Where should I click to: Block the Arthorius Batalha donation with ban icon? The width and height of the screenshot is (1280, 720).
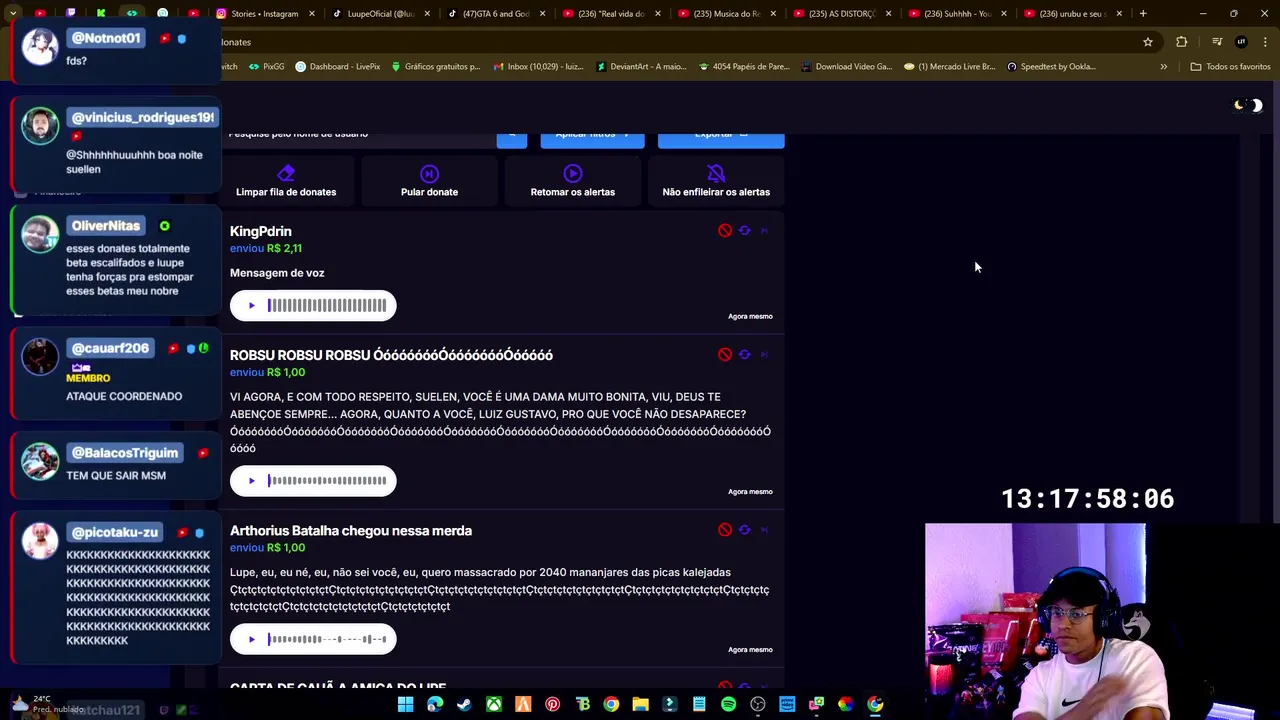point(725,530)
